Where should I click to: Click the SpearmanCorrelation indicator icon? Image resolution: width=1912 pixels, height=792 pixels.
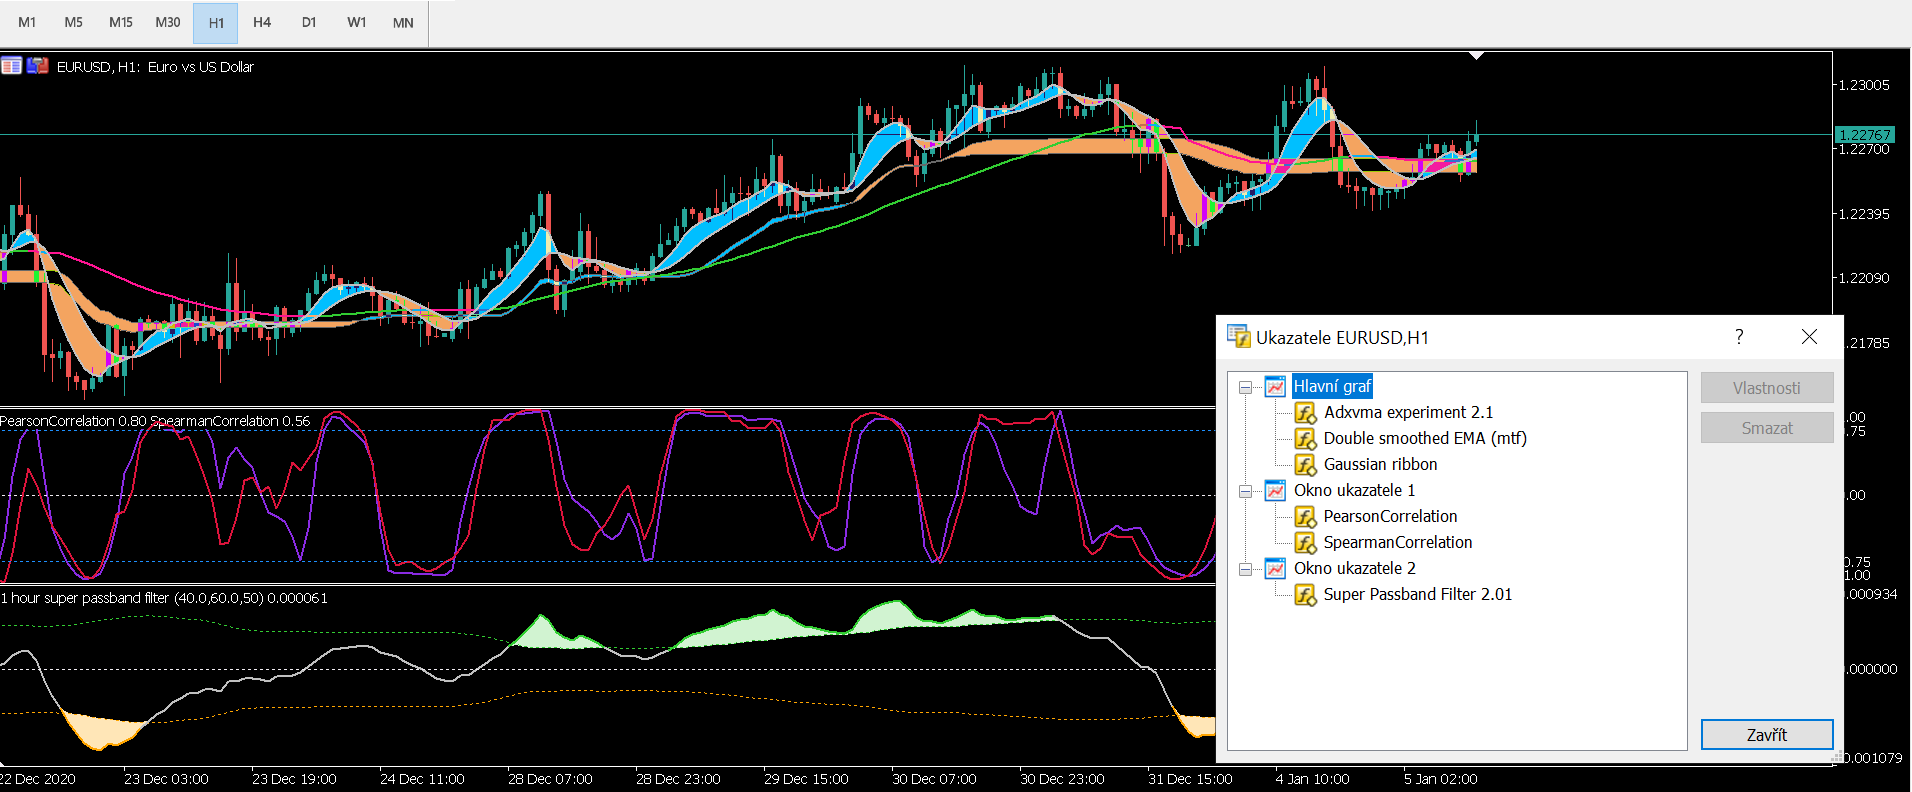coord(1305,543)
